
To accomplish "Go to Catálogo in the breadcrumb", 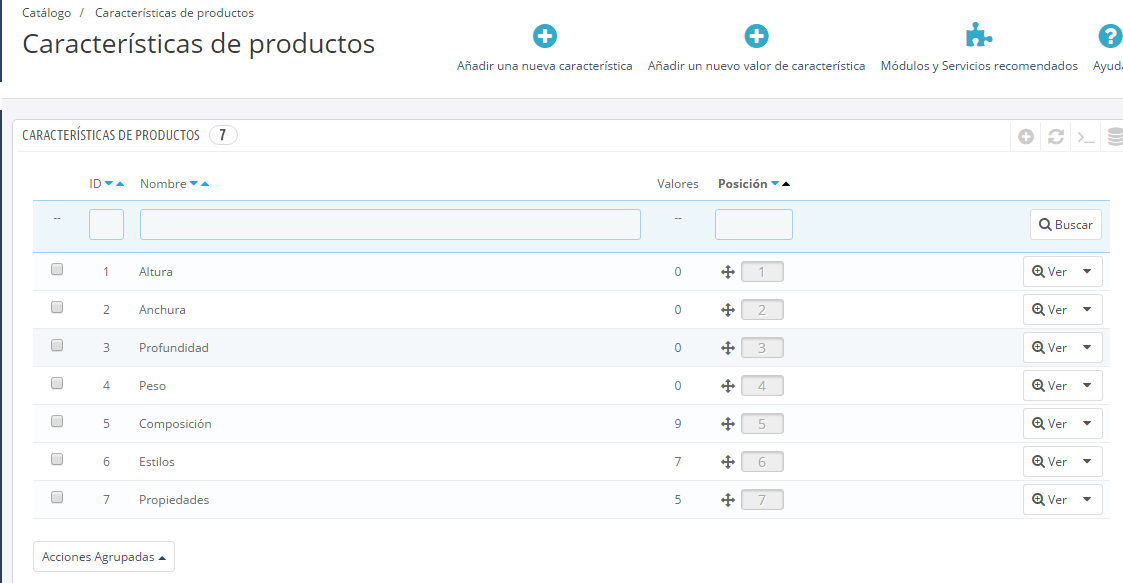I will coord(46,13).
